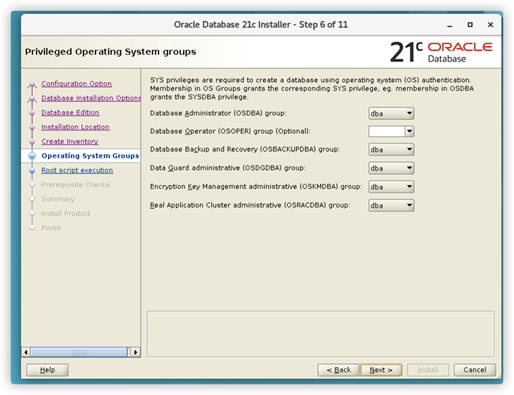This screenshot has height=395, width=514.
Task: Go to Database Installation Options step
Action: [91, 98]
